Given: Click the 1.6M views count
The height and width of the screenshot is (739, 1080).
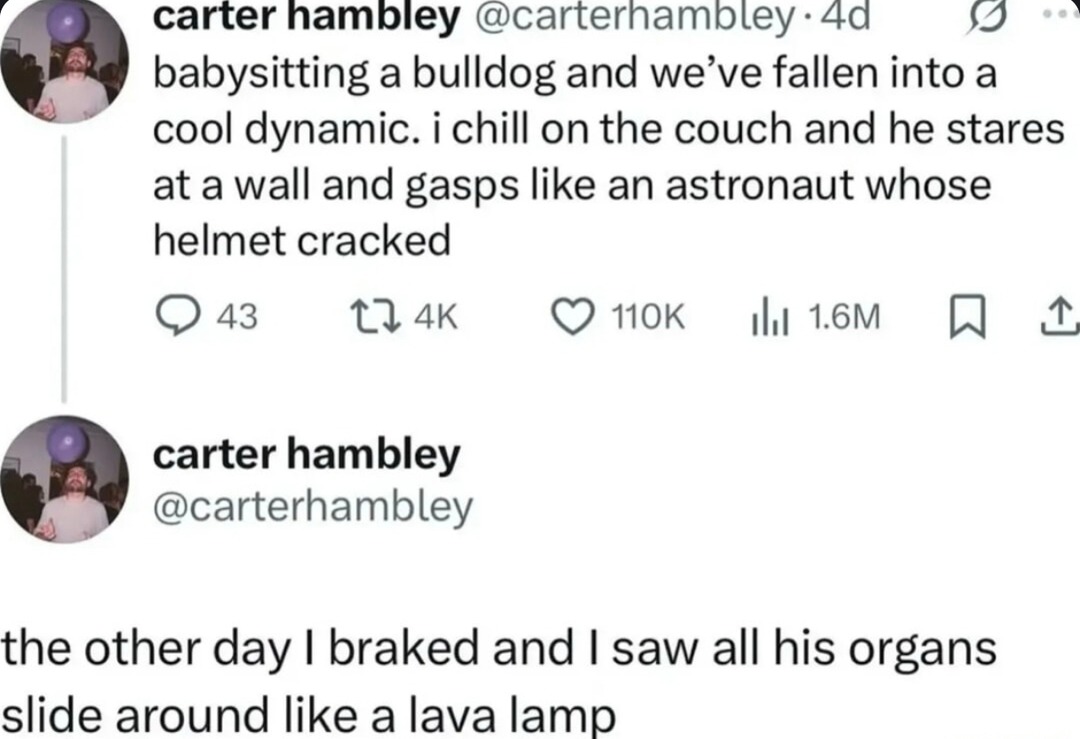Looking at the screenshot, I should (x=844, y=317).
